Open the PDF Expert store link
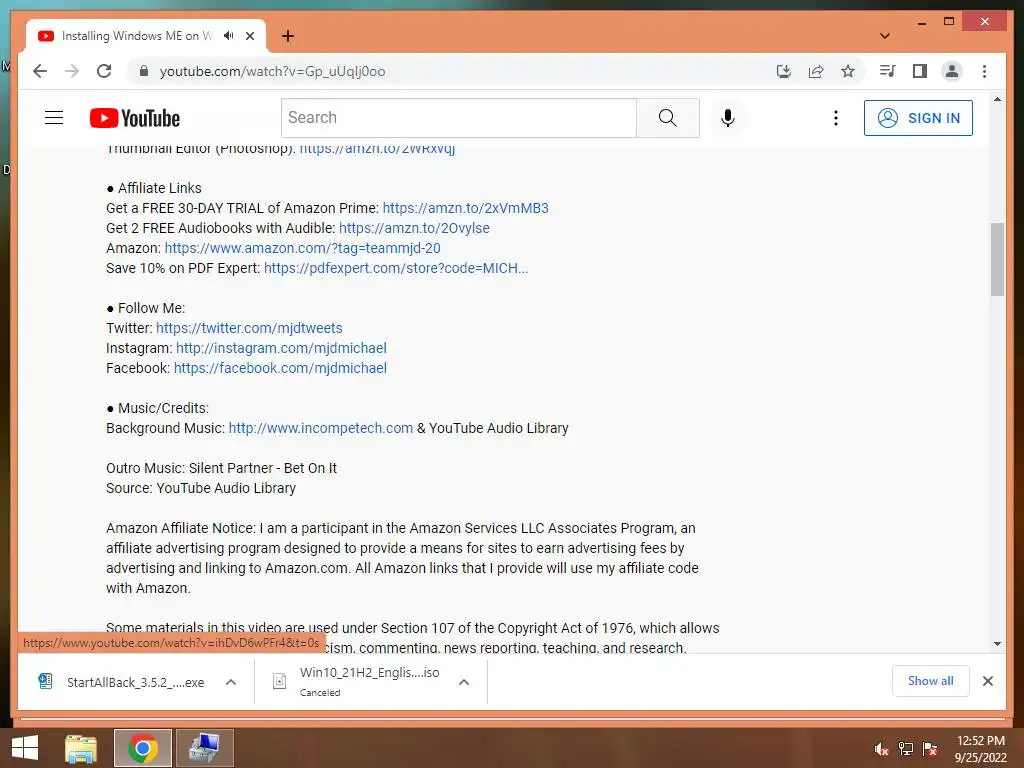The width and height of the screenshot is (1024, 768). click(396, 268)
